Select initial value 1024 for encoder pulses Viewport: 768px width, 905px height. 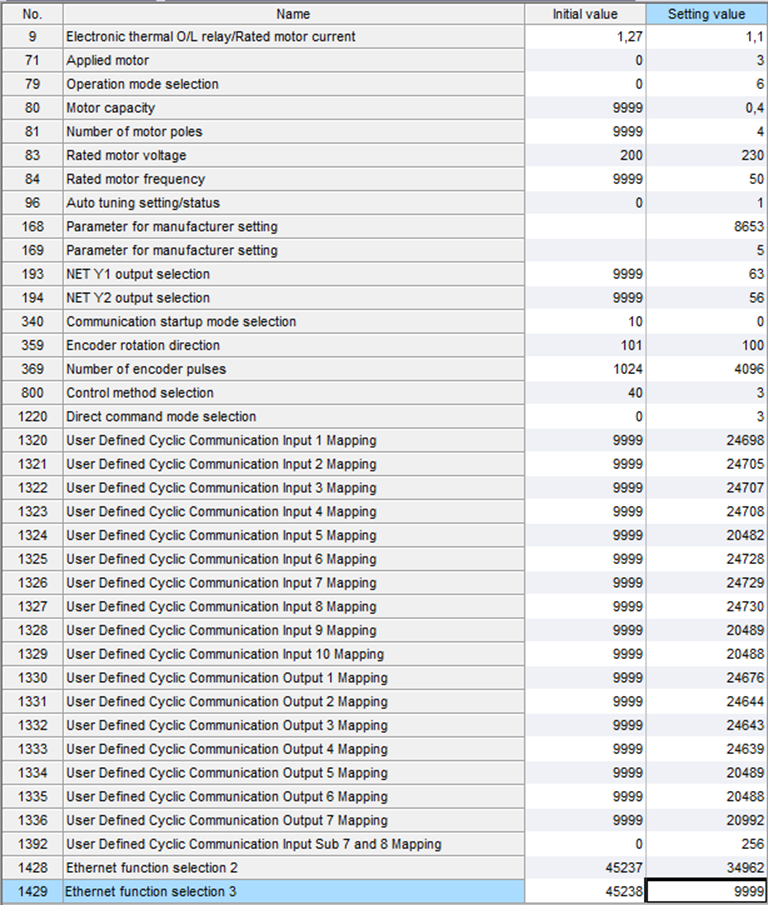click(585, 369)
